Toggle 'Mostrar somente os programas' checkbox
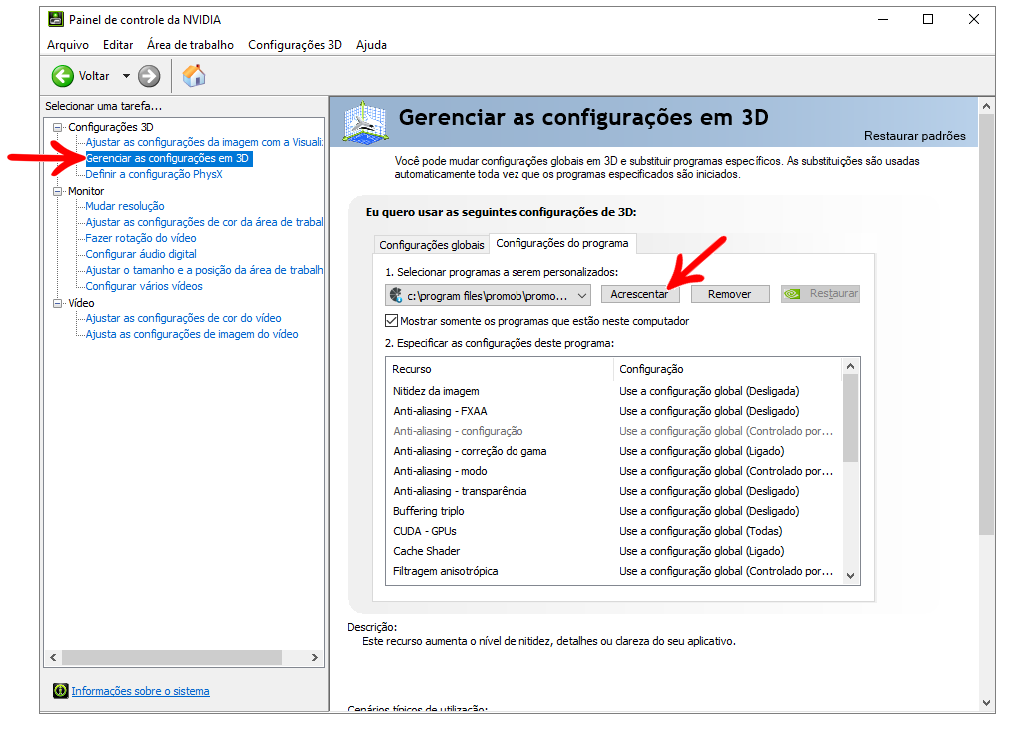 point(391,321)
